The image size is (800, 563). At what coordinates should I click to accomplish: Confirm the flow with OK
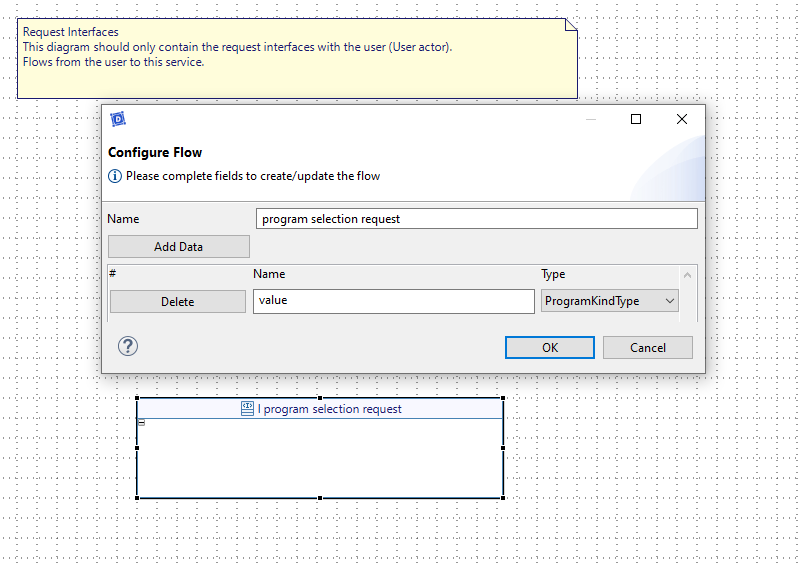click(x=549, y=348)
